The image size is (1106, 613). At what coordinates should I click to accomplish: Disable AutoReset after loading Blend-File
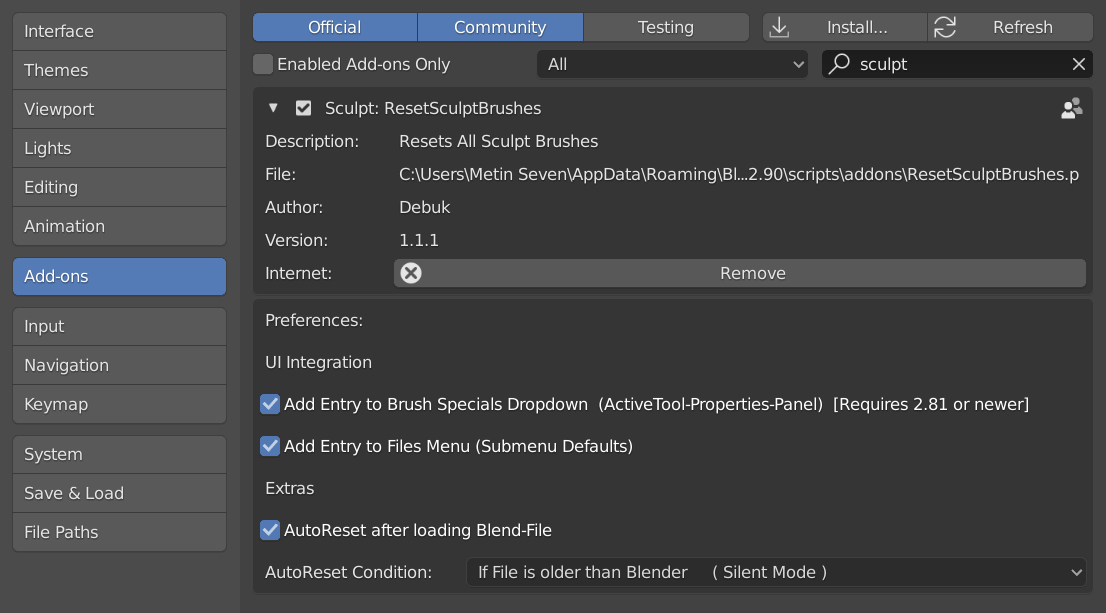click(x=270, y=530)
